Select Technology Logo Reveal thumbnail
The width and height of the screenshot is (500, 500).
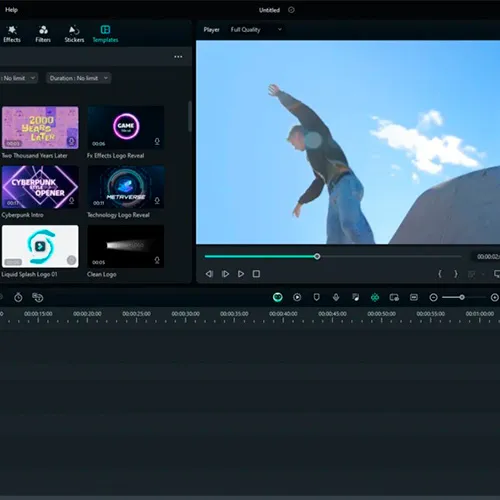click(126, 187)
